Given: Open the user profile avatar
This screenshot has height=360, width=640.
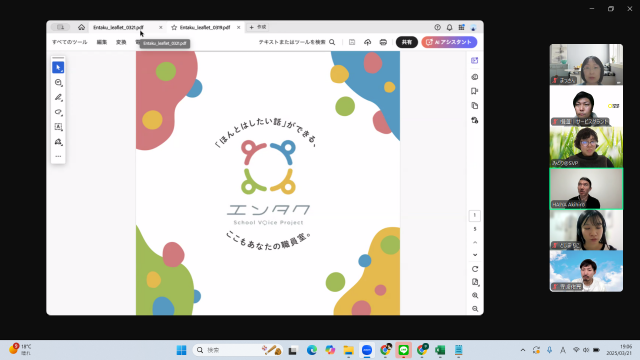Looking at the screenshot, I should click(473, 27).
